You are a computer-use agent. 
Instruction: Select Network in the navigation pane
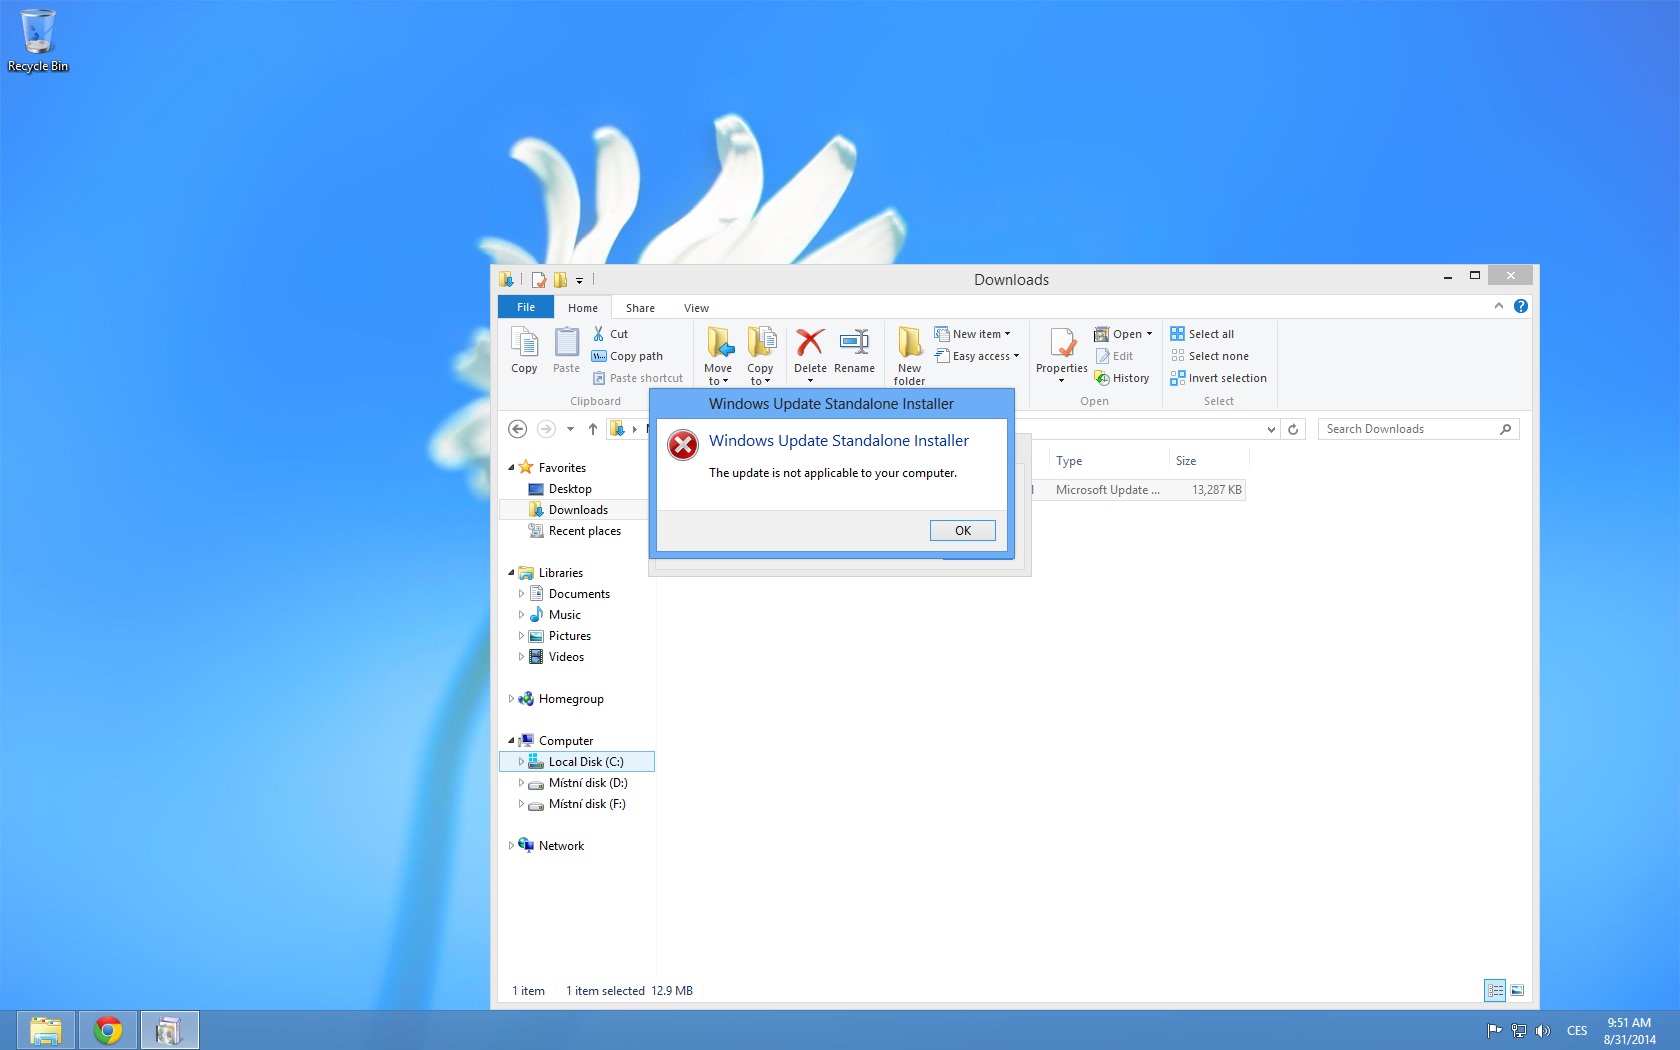(x=561, y=846)
